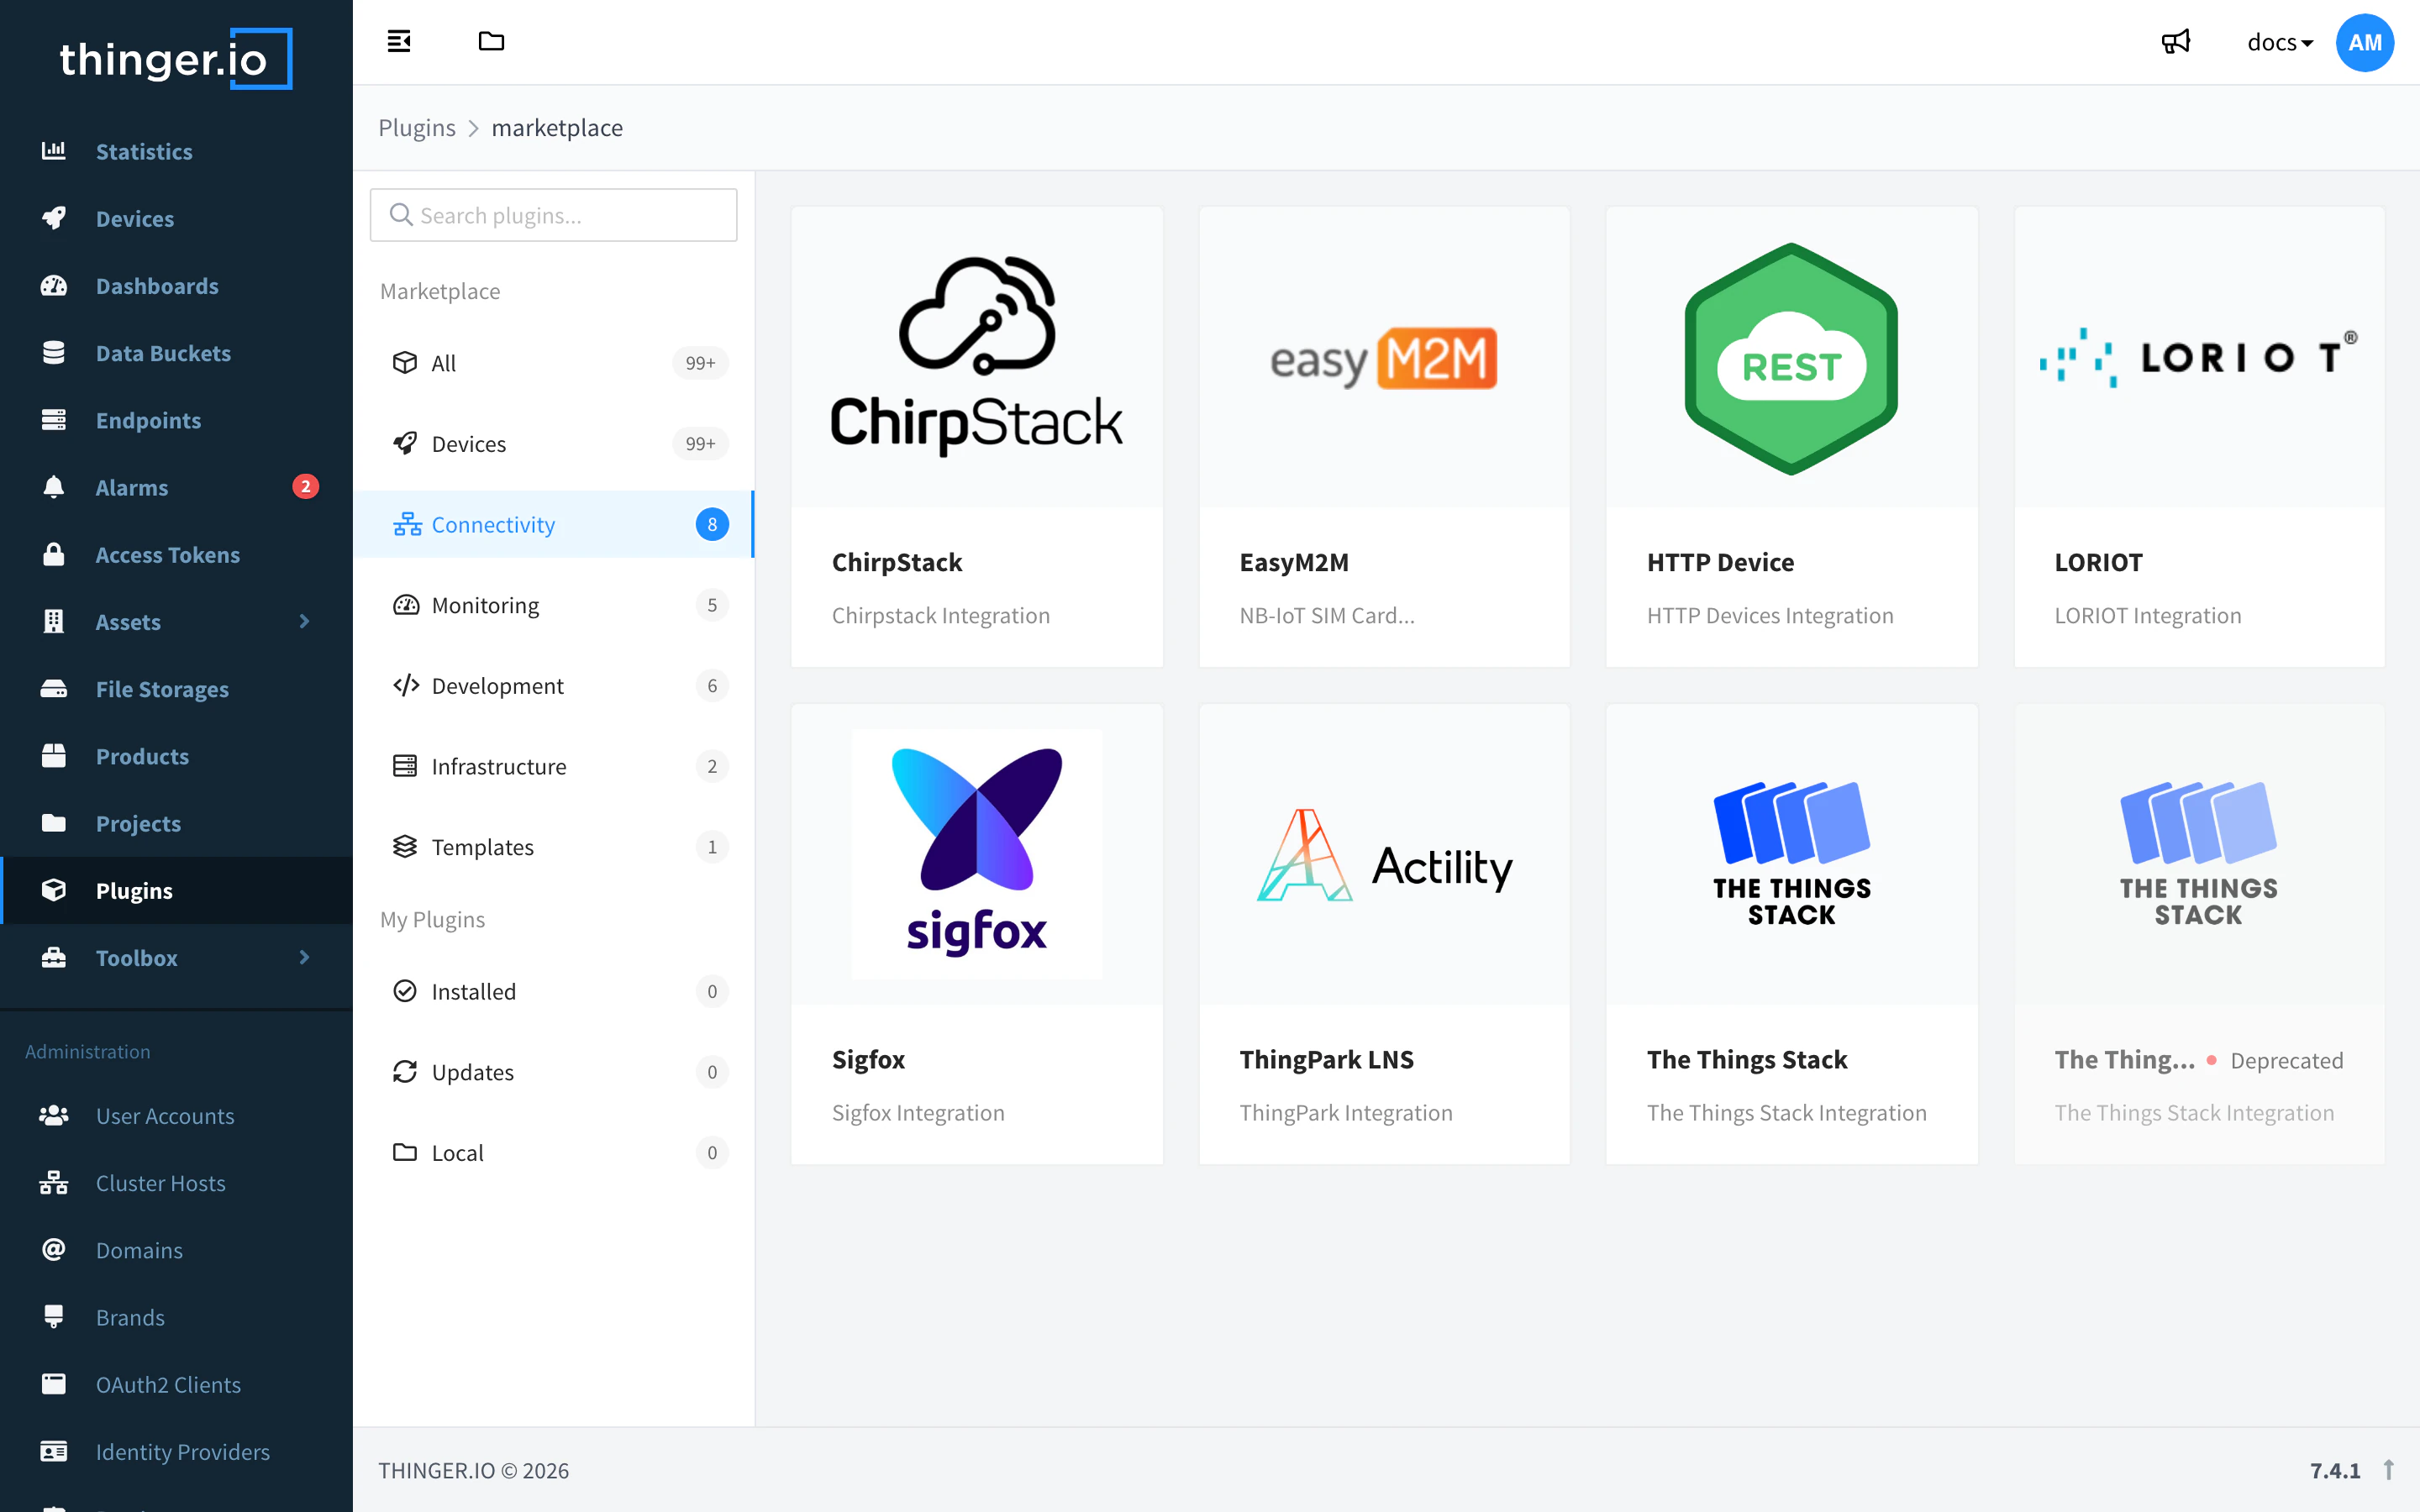Screen dimensions: 2420x1512
Task: Expand the Assets submenu chevron
Action: 304,621
